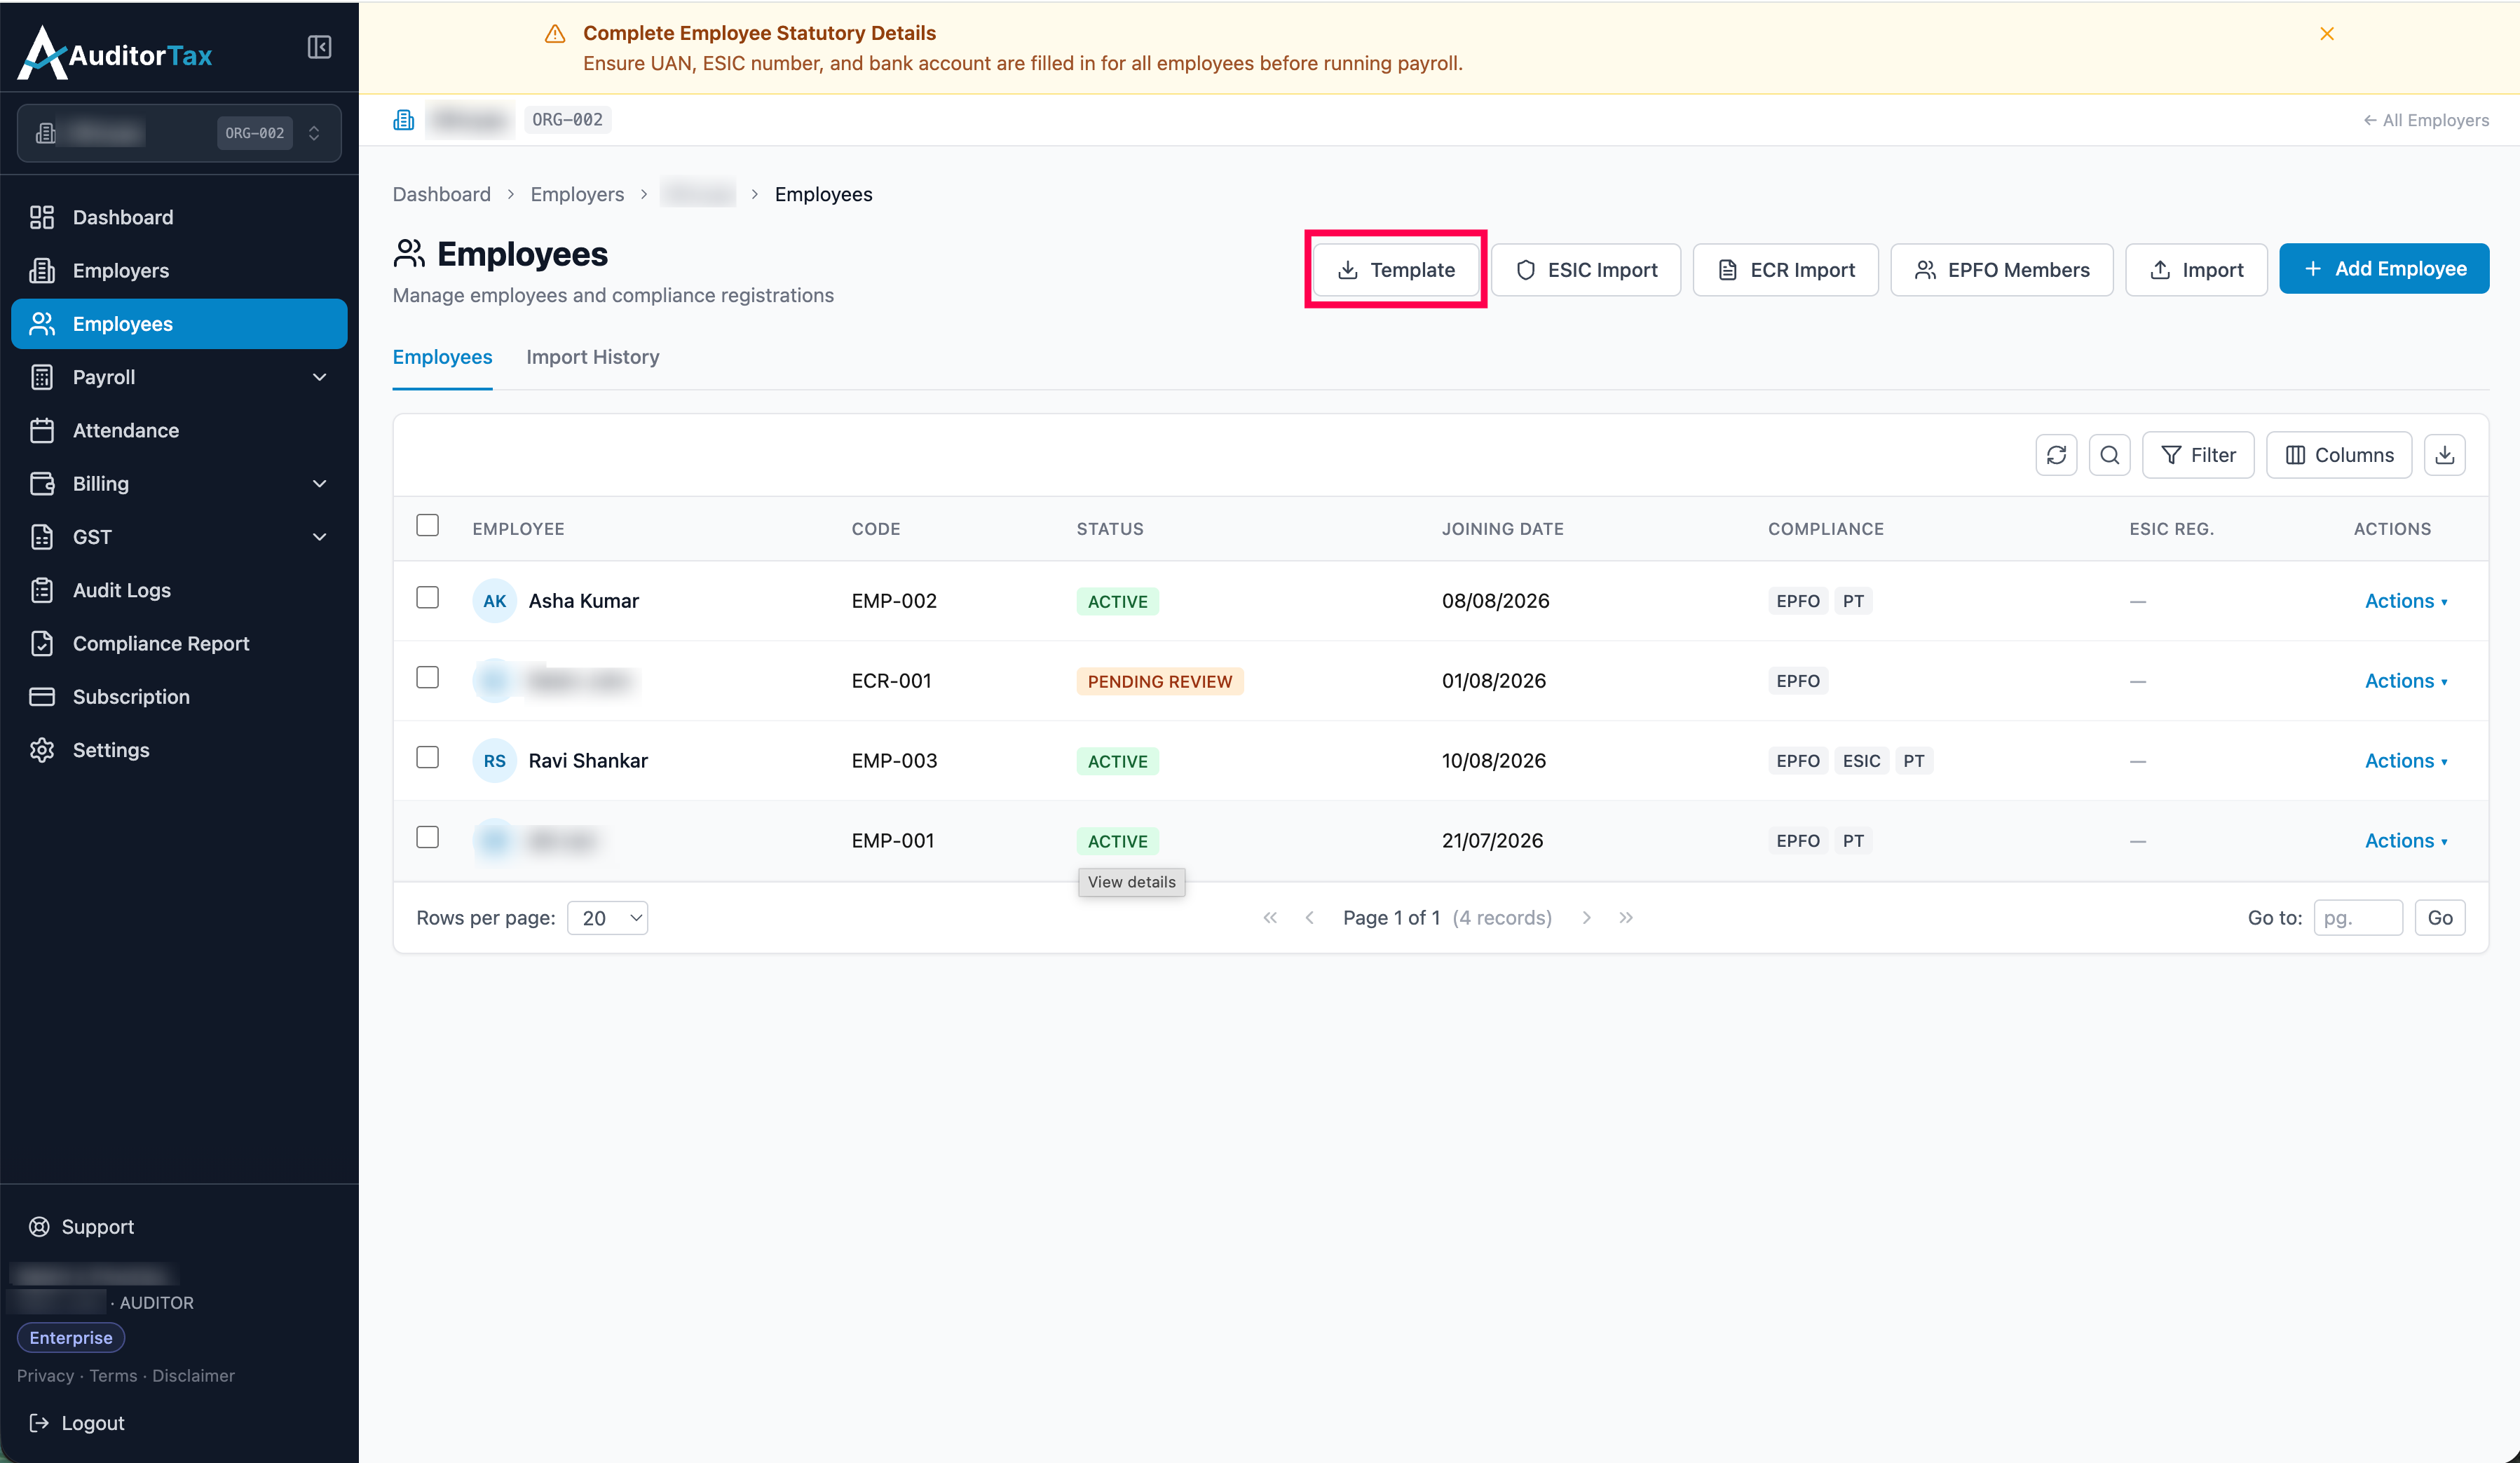The width and height of the screenshot is (2520, 1463).
Task: Click Dashboard in the breadcrumb
Action: tap(441, 194)
